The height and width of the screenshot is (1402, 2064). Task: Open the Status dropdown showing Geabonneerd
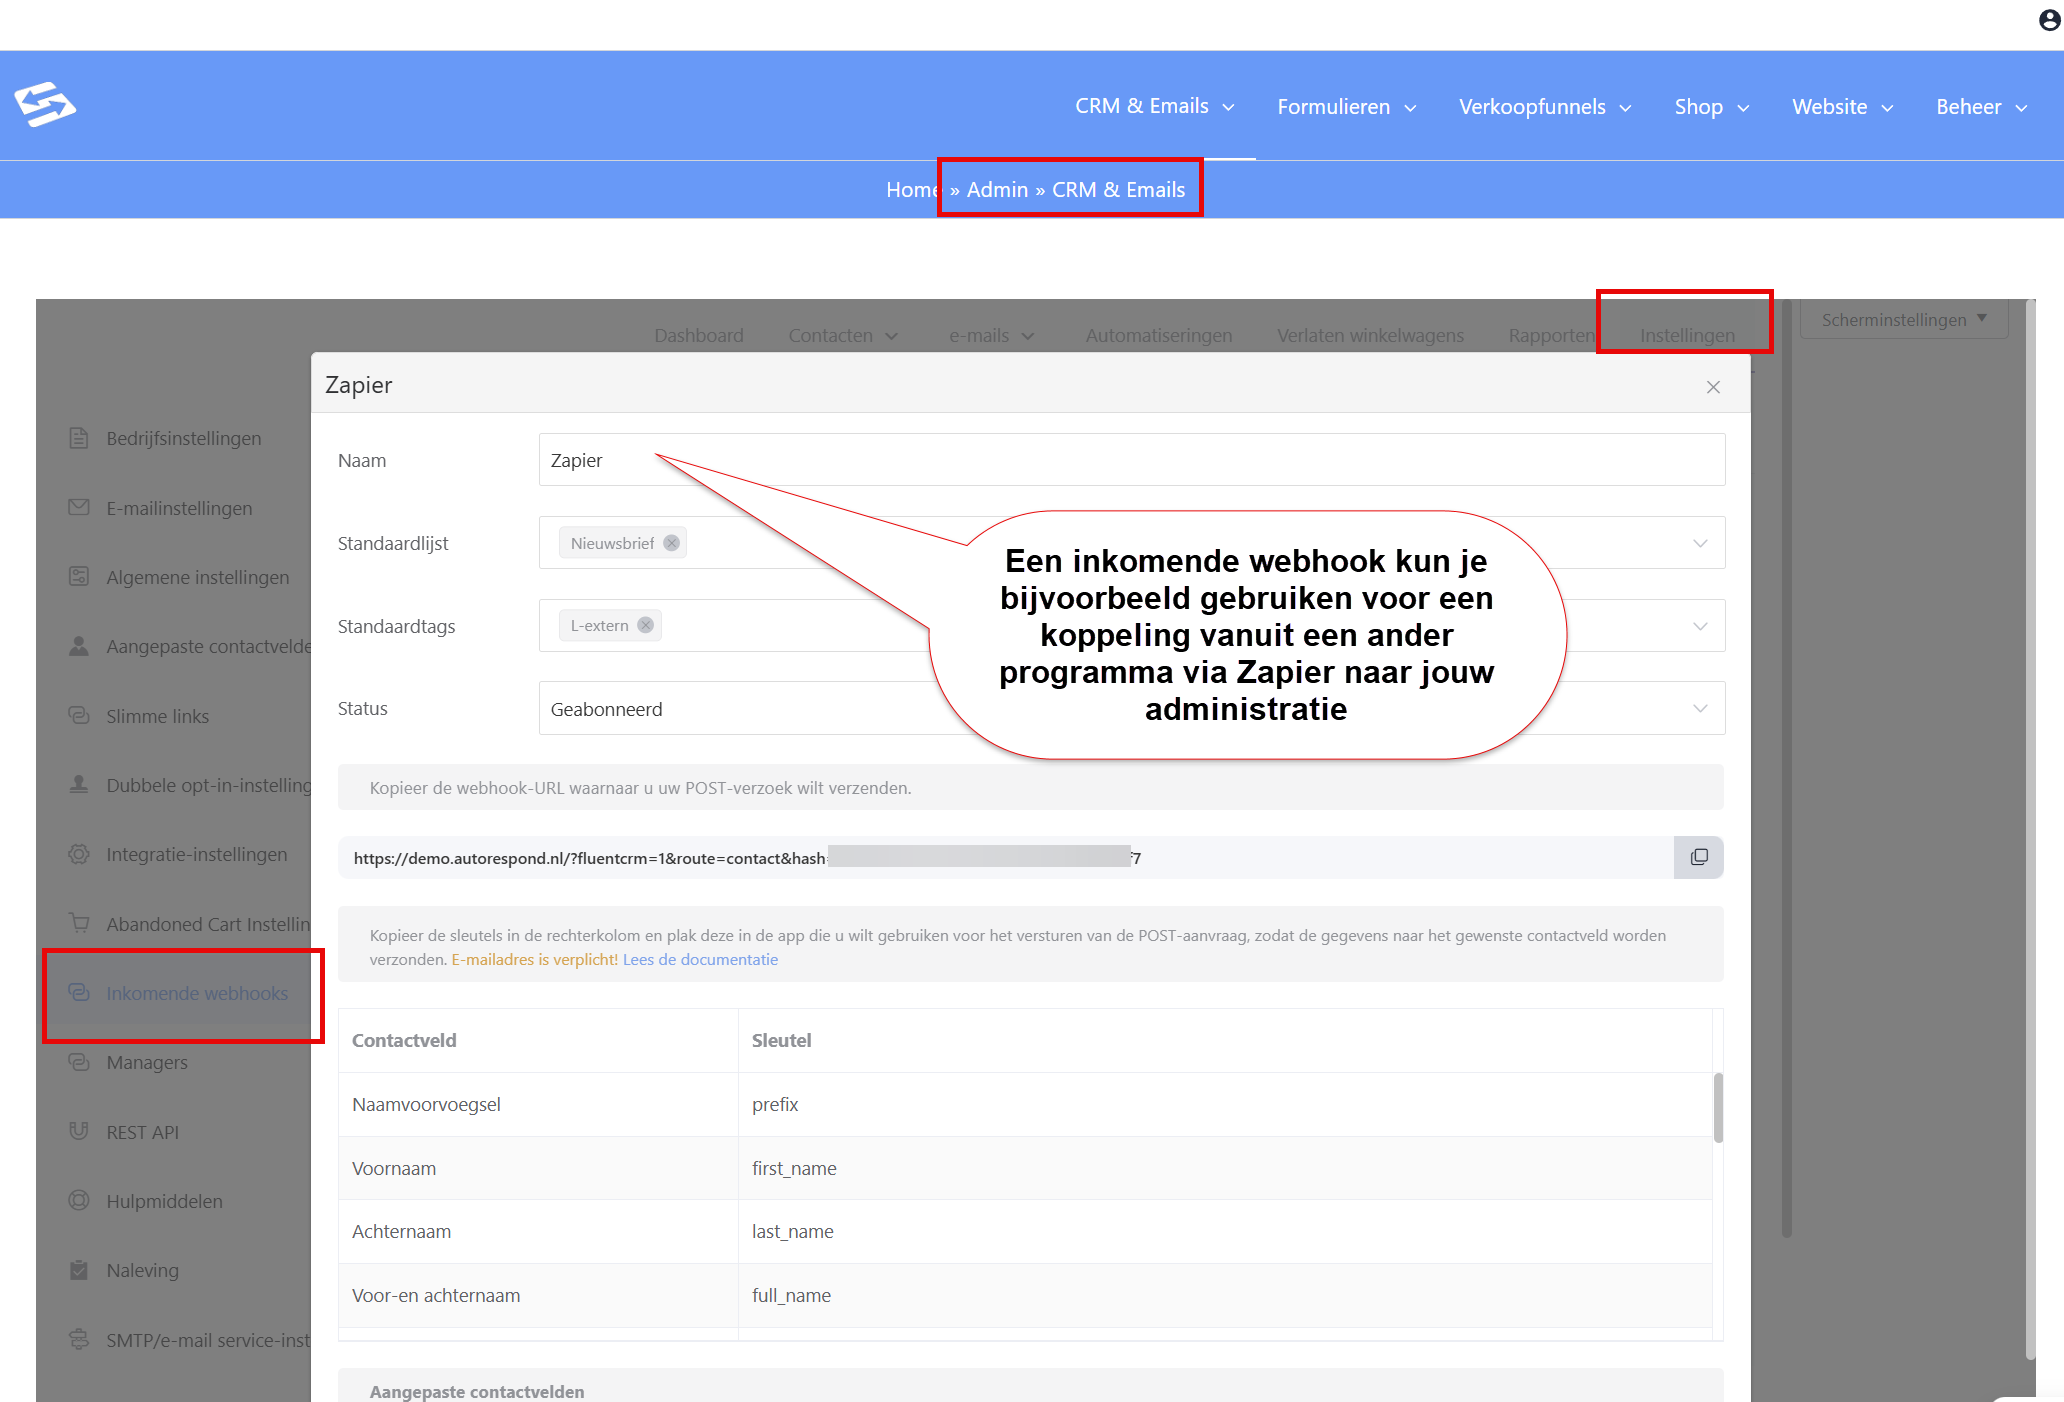[1131, 708]
